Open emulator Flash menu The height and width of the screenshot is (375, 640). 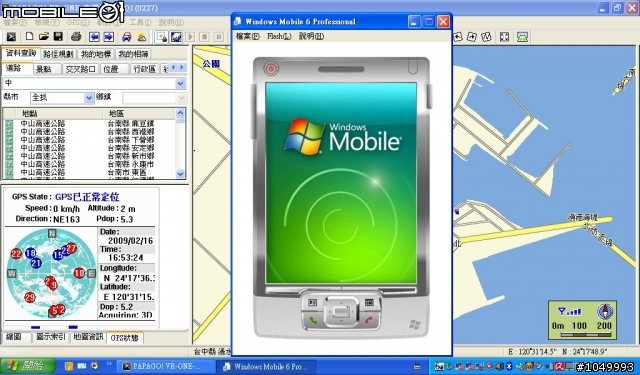279,36
